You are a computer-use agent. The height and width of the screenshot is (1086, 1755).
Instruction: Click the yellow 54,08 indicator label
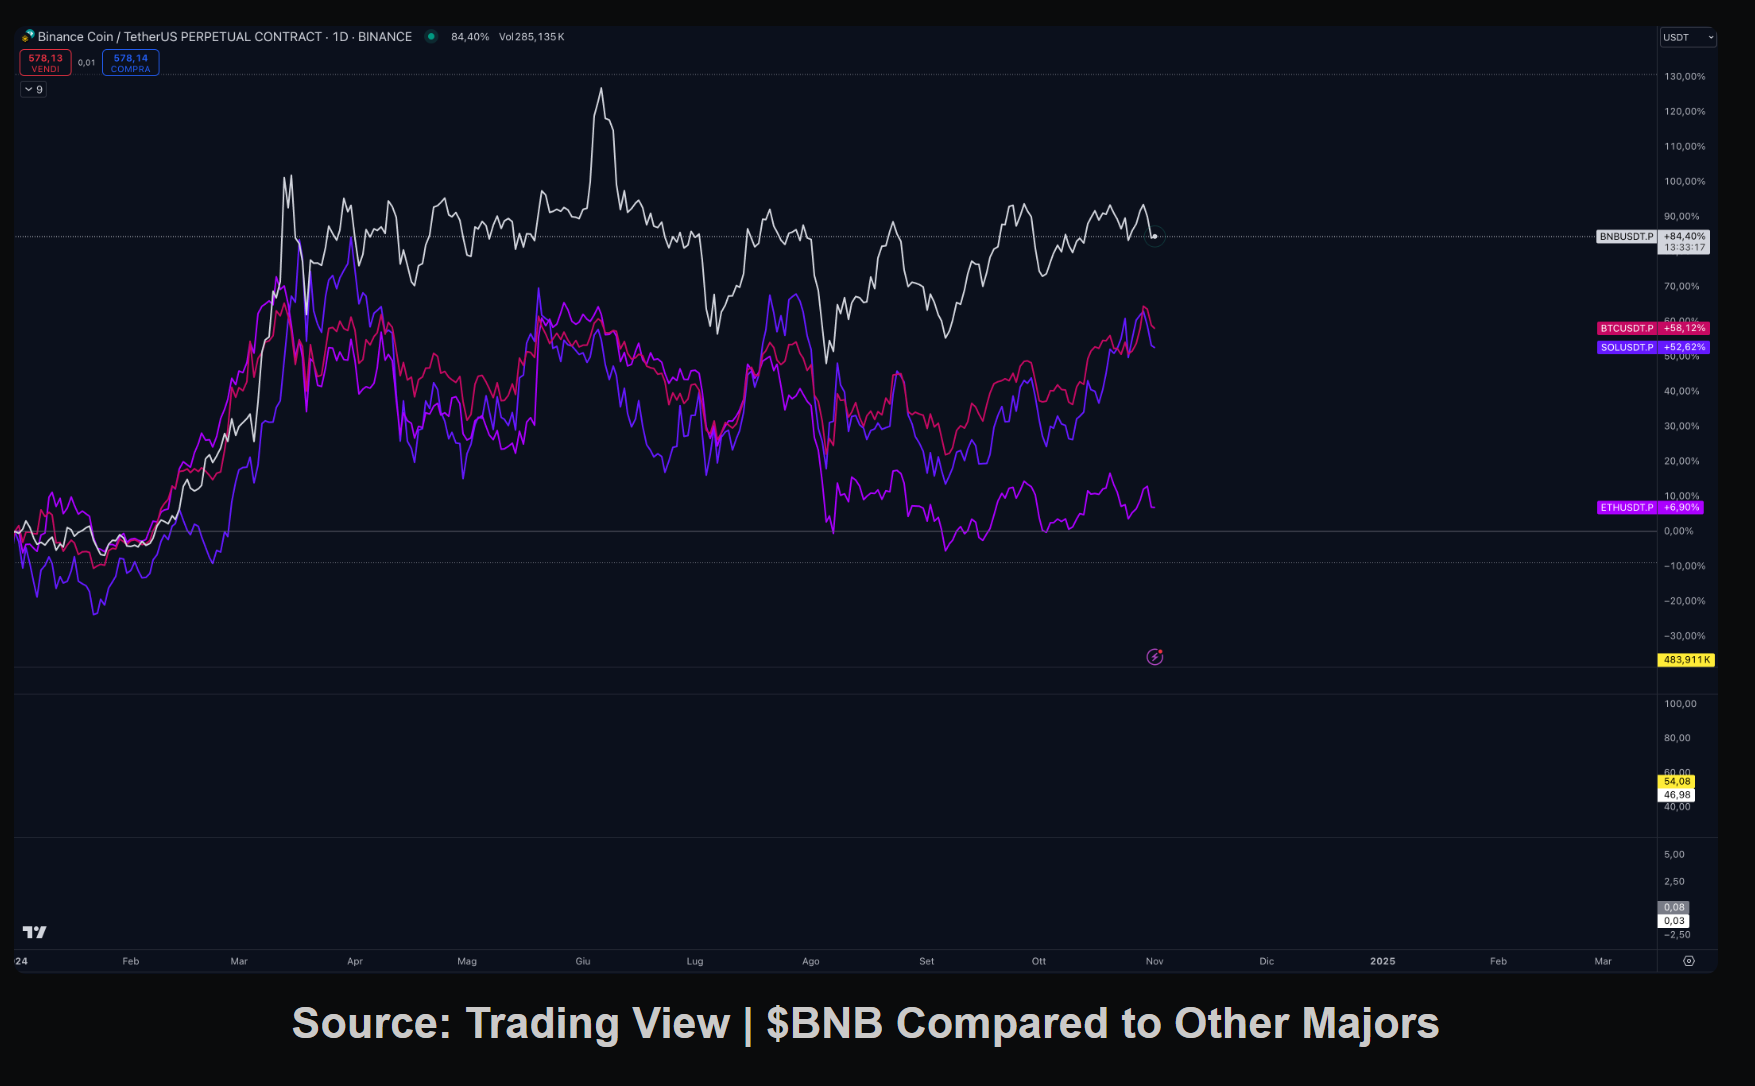point(1677,782)
